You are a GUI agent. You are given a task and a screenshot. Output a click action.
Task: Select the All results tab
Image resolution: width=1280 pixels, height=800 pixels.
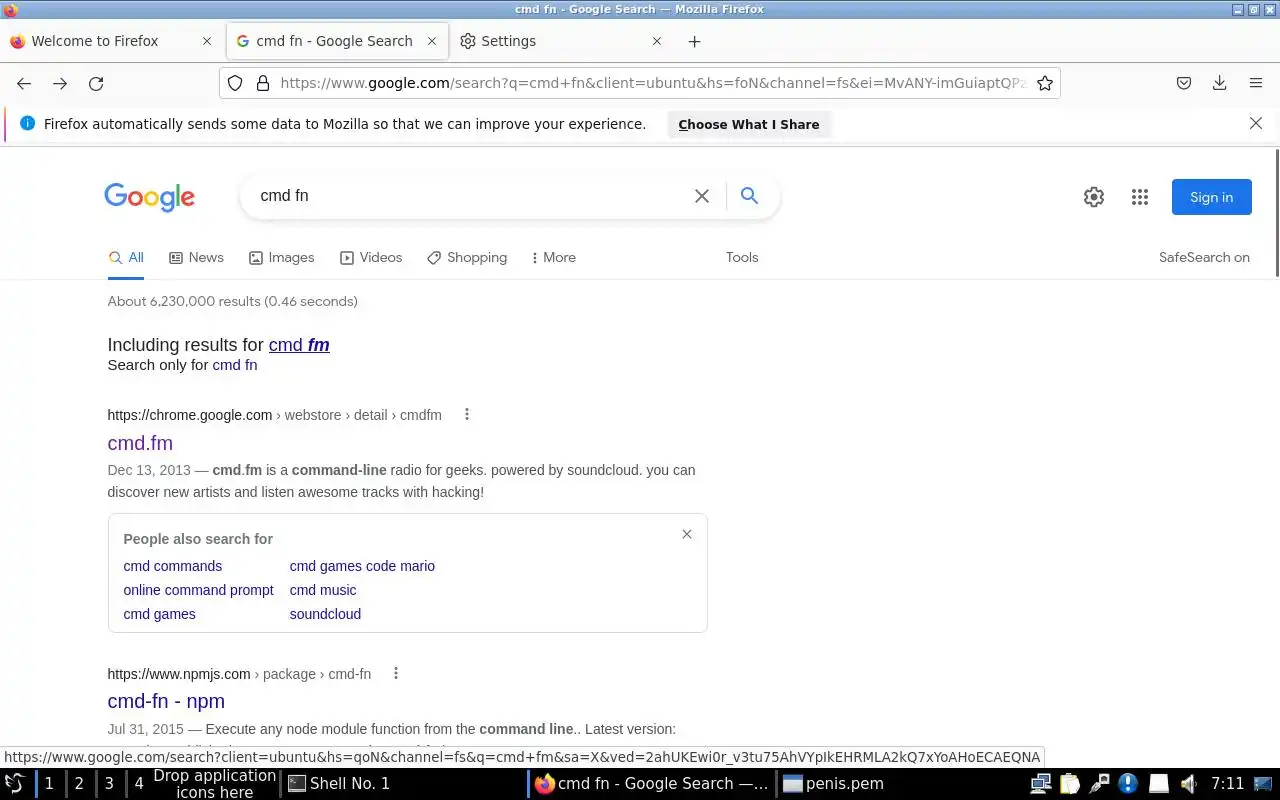pos(126,257)
